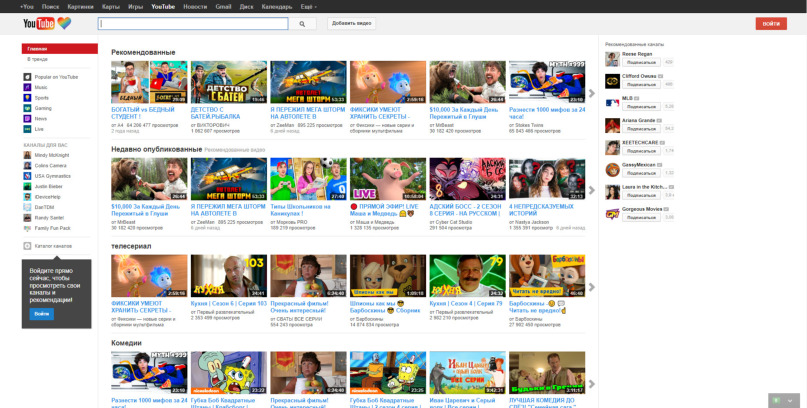Image resolution: width=807 pixels, height=408 pixels.
Task: Show next videos in Комедии row
Action: click(592, 384)
